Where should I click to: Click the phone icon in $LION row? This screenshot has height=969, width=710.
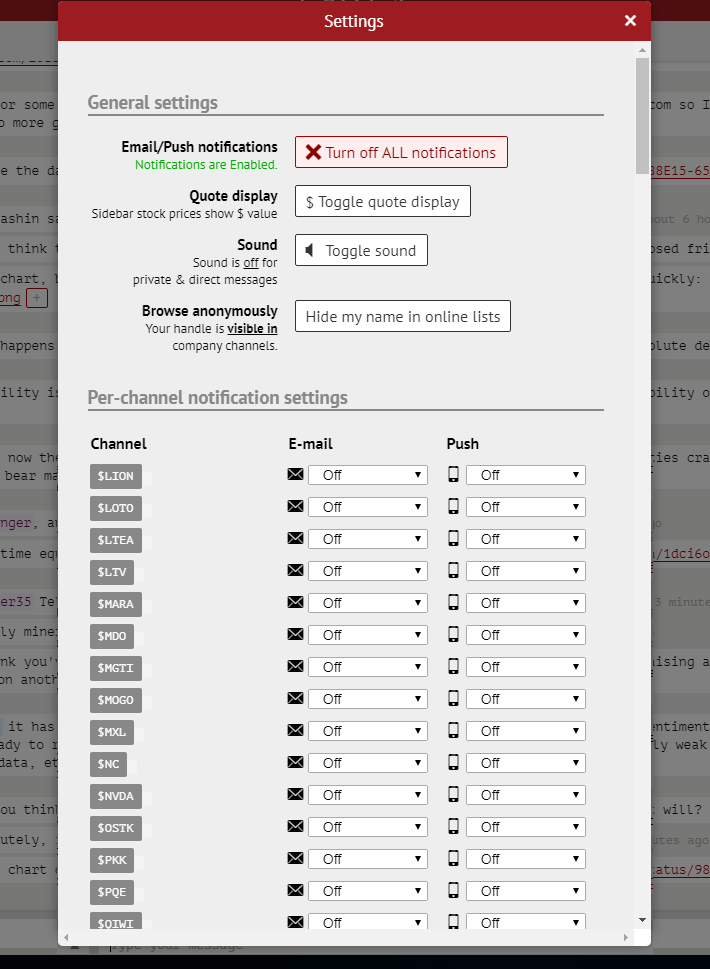(454, 474)
